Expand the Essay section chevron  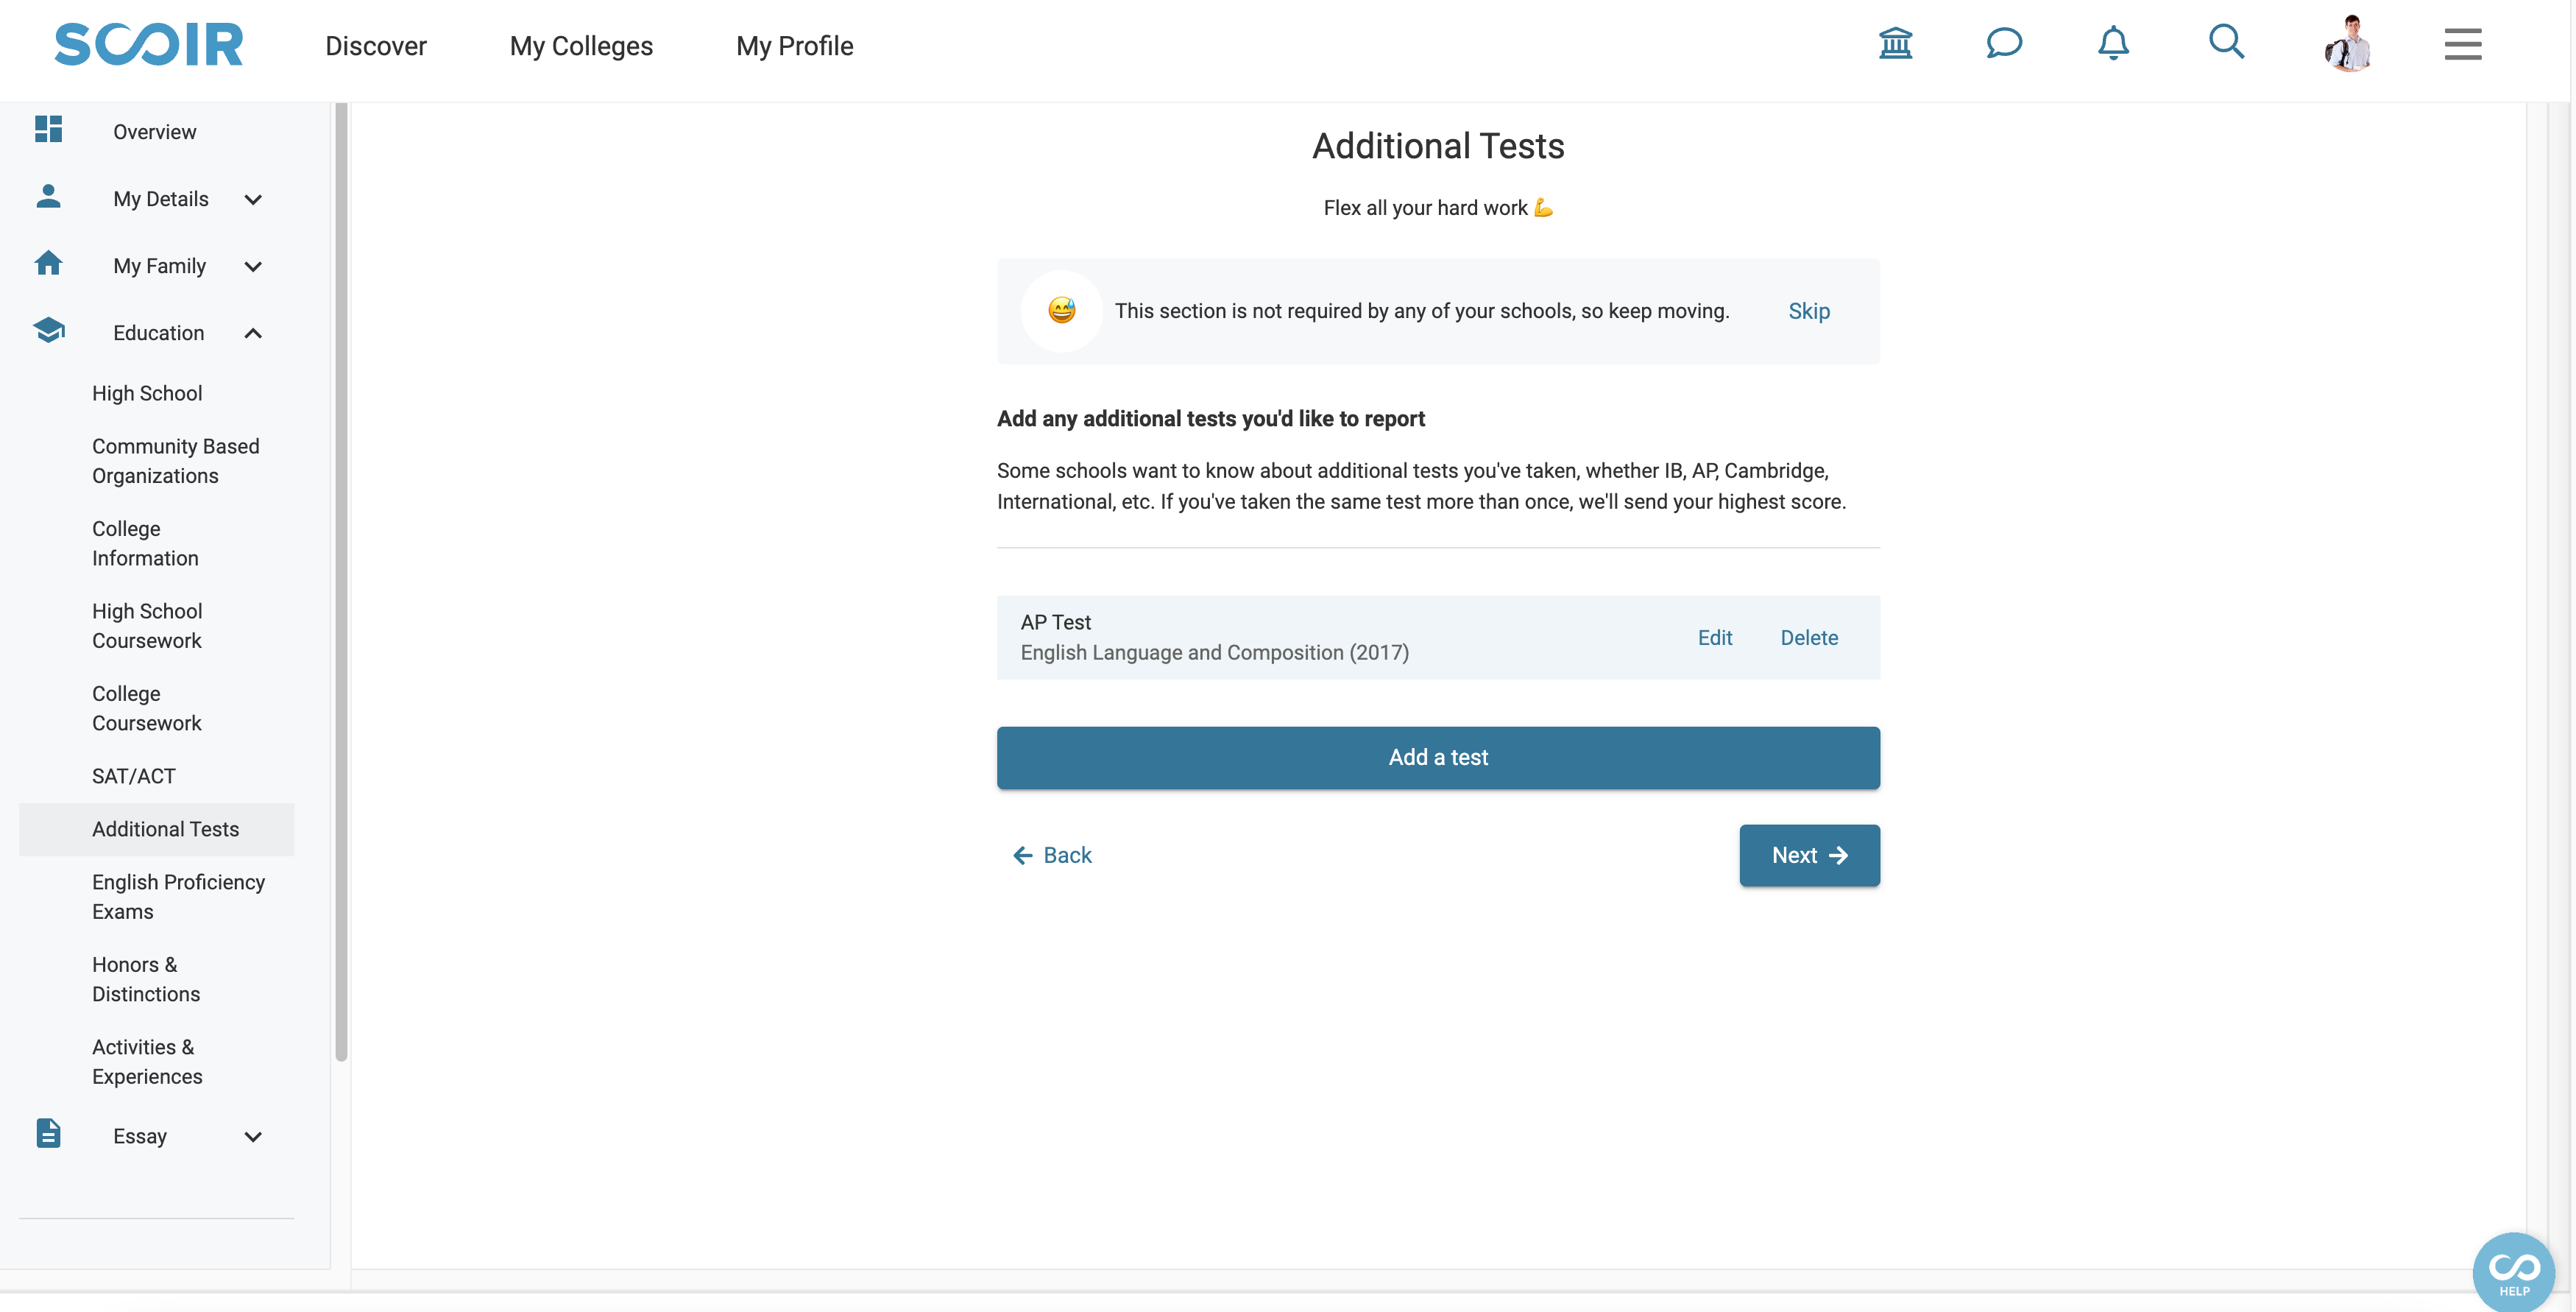click(x=253, y=1137)
